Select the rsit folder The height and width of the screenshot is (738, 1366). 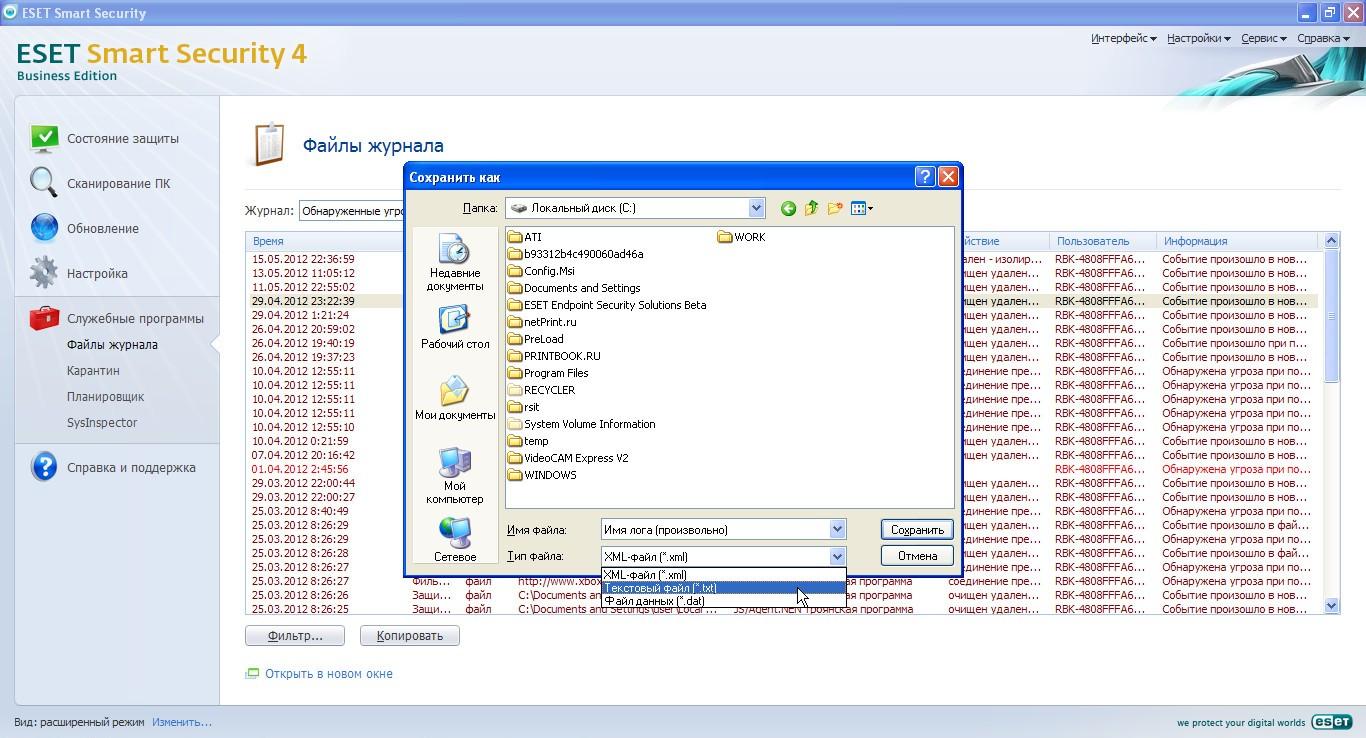point(524,407)
